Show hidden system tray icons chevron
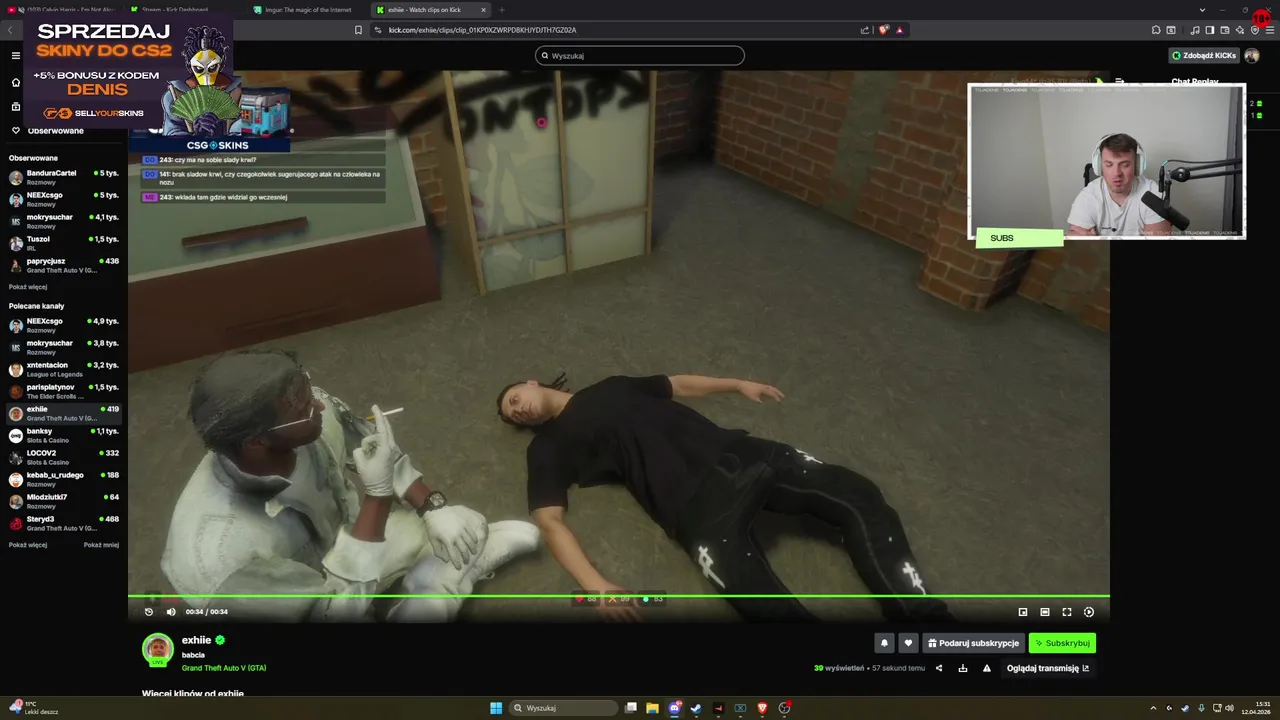This screenshot has width=1280, height=720. click(x=1153, y=708)
